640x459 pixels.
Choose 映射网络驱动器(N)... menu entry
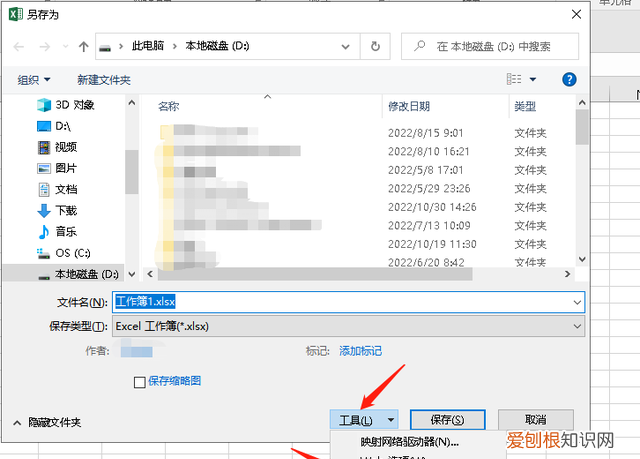coord(409,442)
